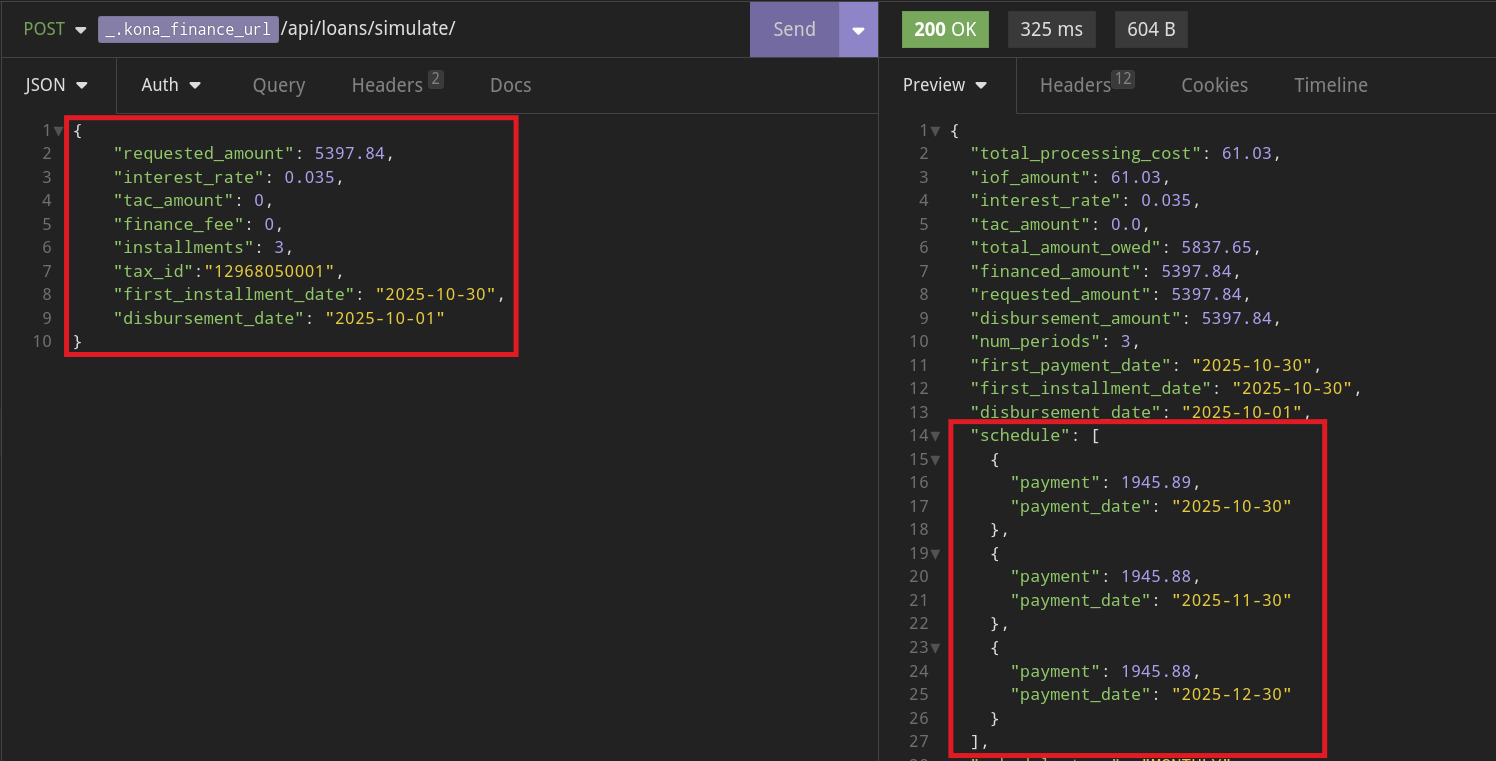1496x761 pixels.
Task: Click the _.kona_finance_url environment variable tag
Action: [x=188, y=29]
